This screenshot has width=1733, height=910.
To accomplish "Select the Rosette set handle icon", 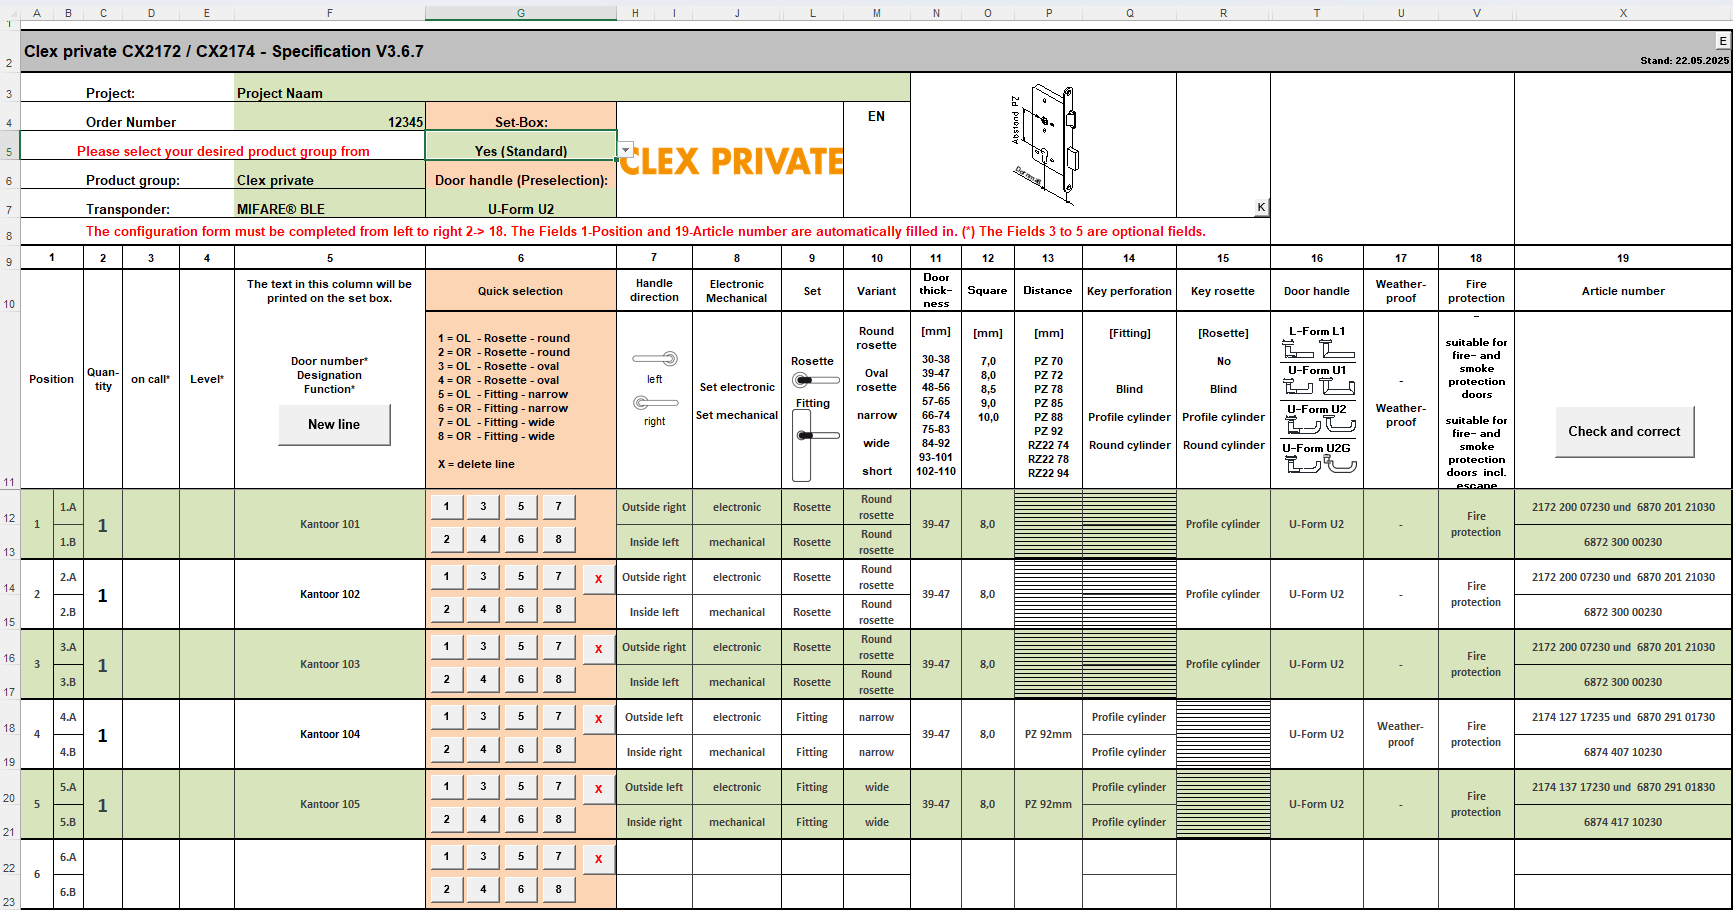I will pos(815,380).
